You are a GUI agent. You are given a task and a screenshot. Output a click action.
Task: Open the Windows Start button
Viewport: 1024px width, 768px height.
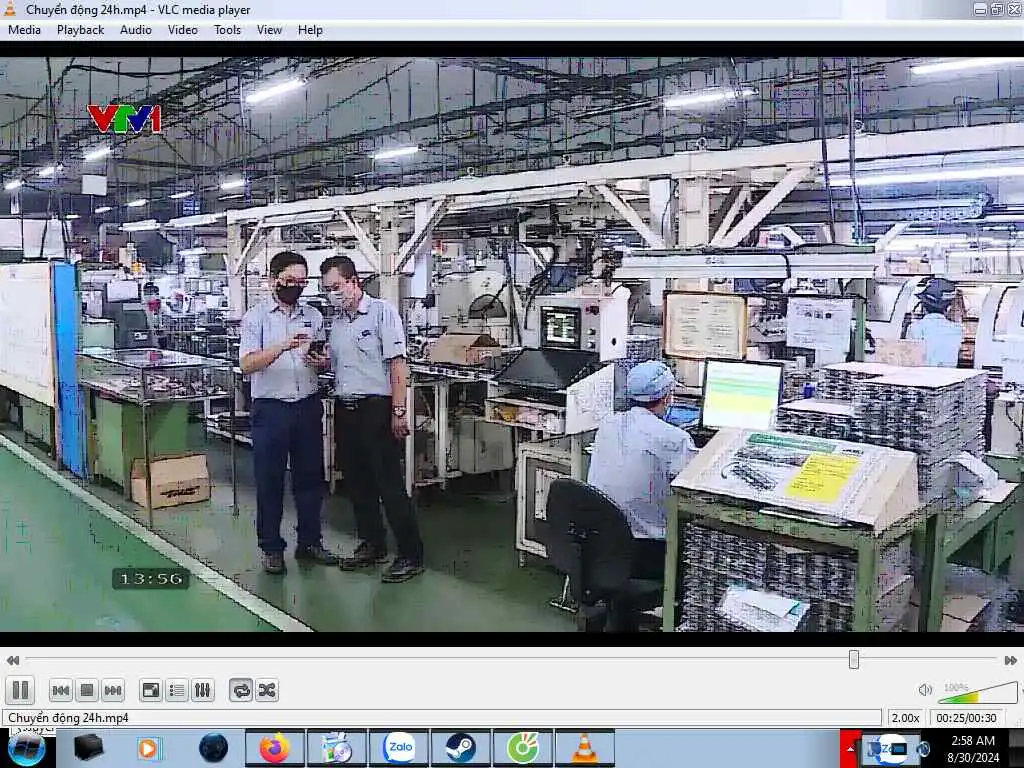pos(26,748)
